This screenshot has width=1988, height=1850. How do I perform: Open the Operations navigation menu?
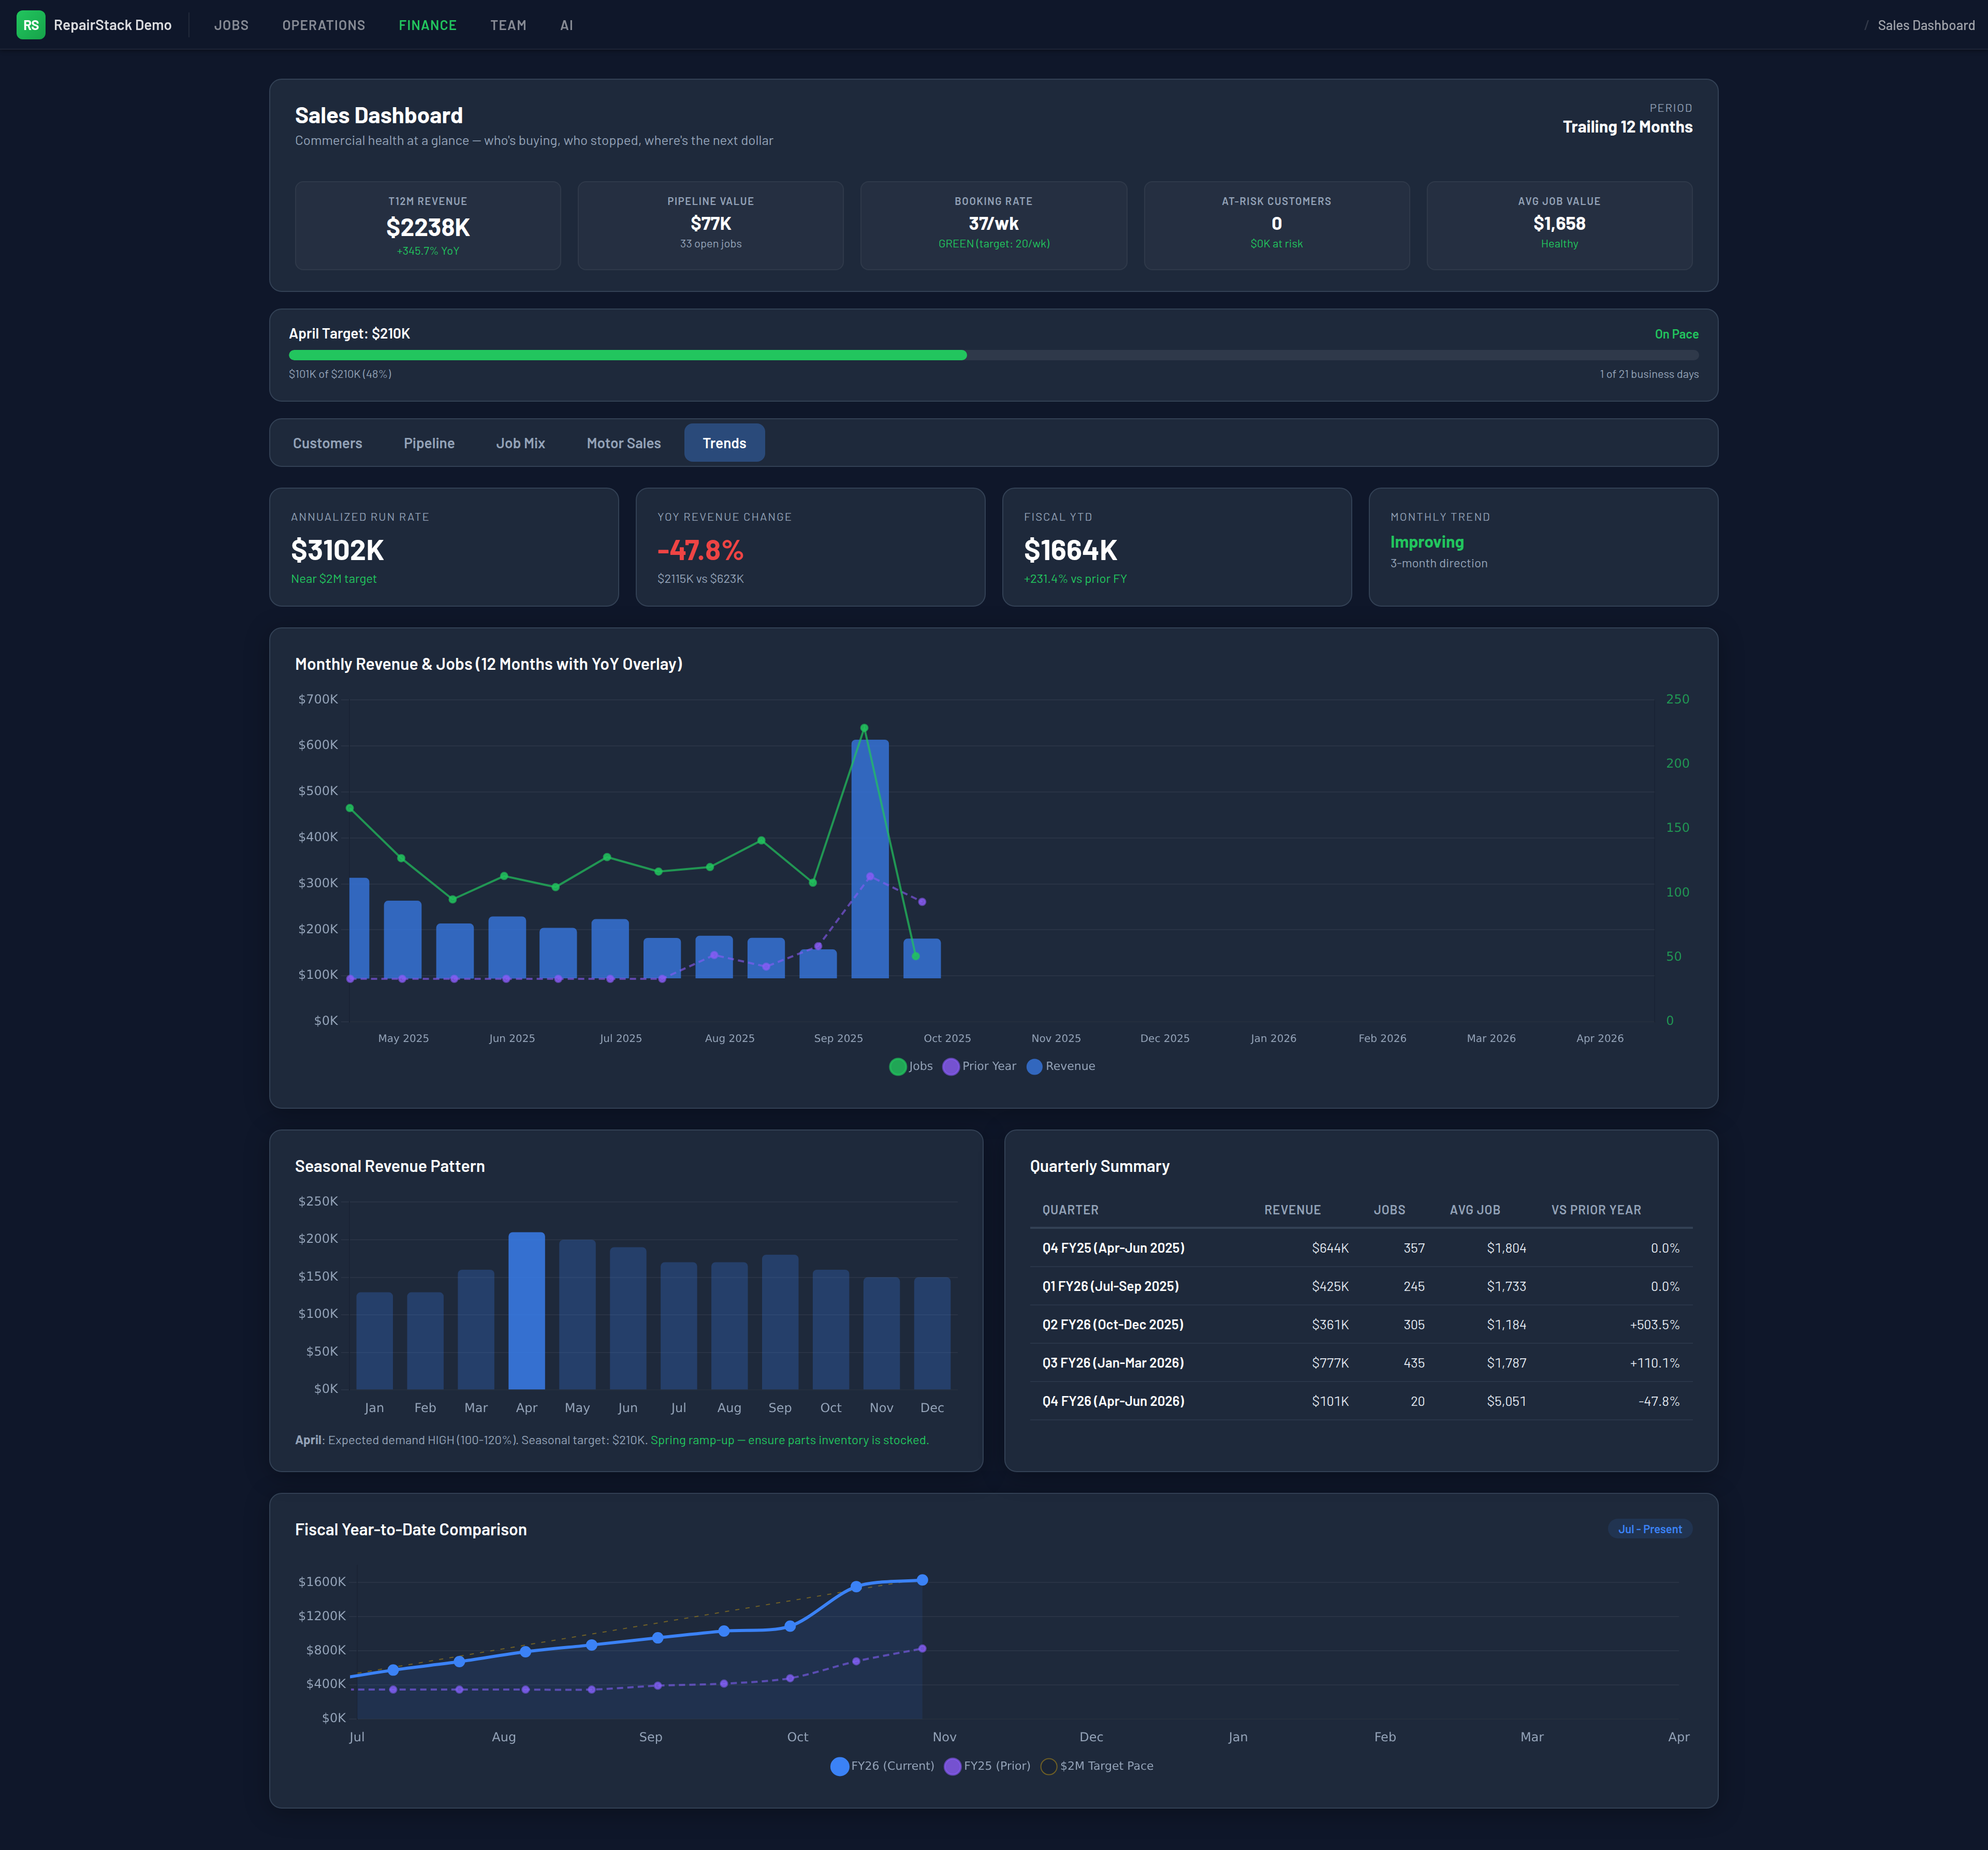click(323, 25)
